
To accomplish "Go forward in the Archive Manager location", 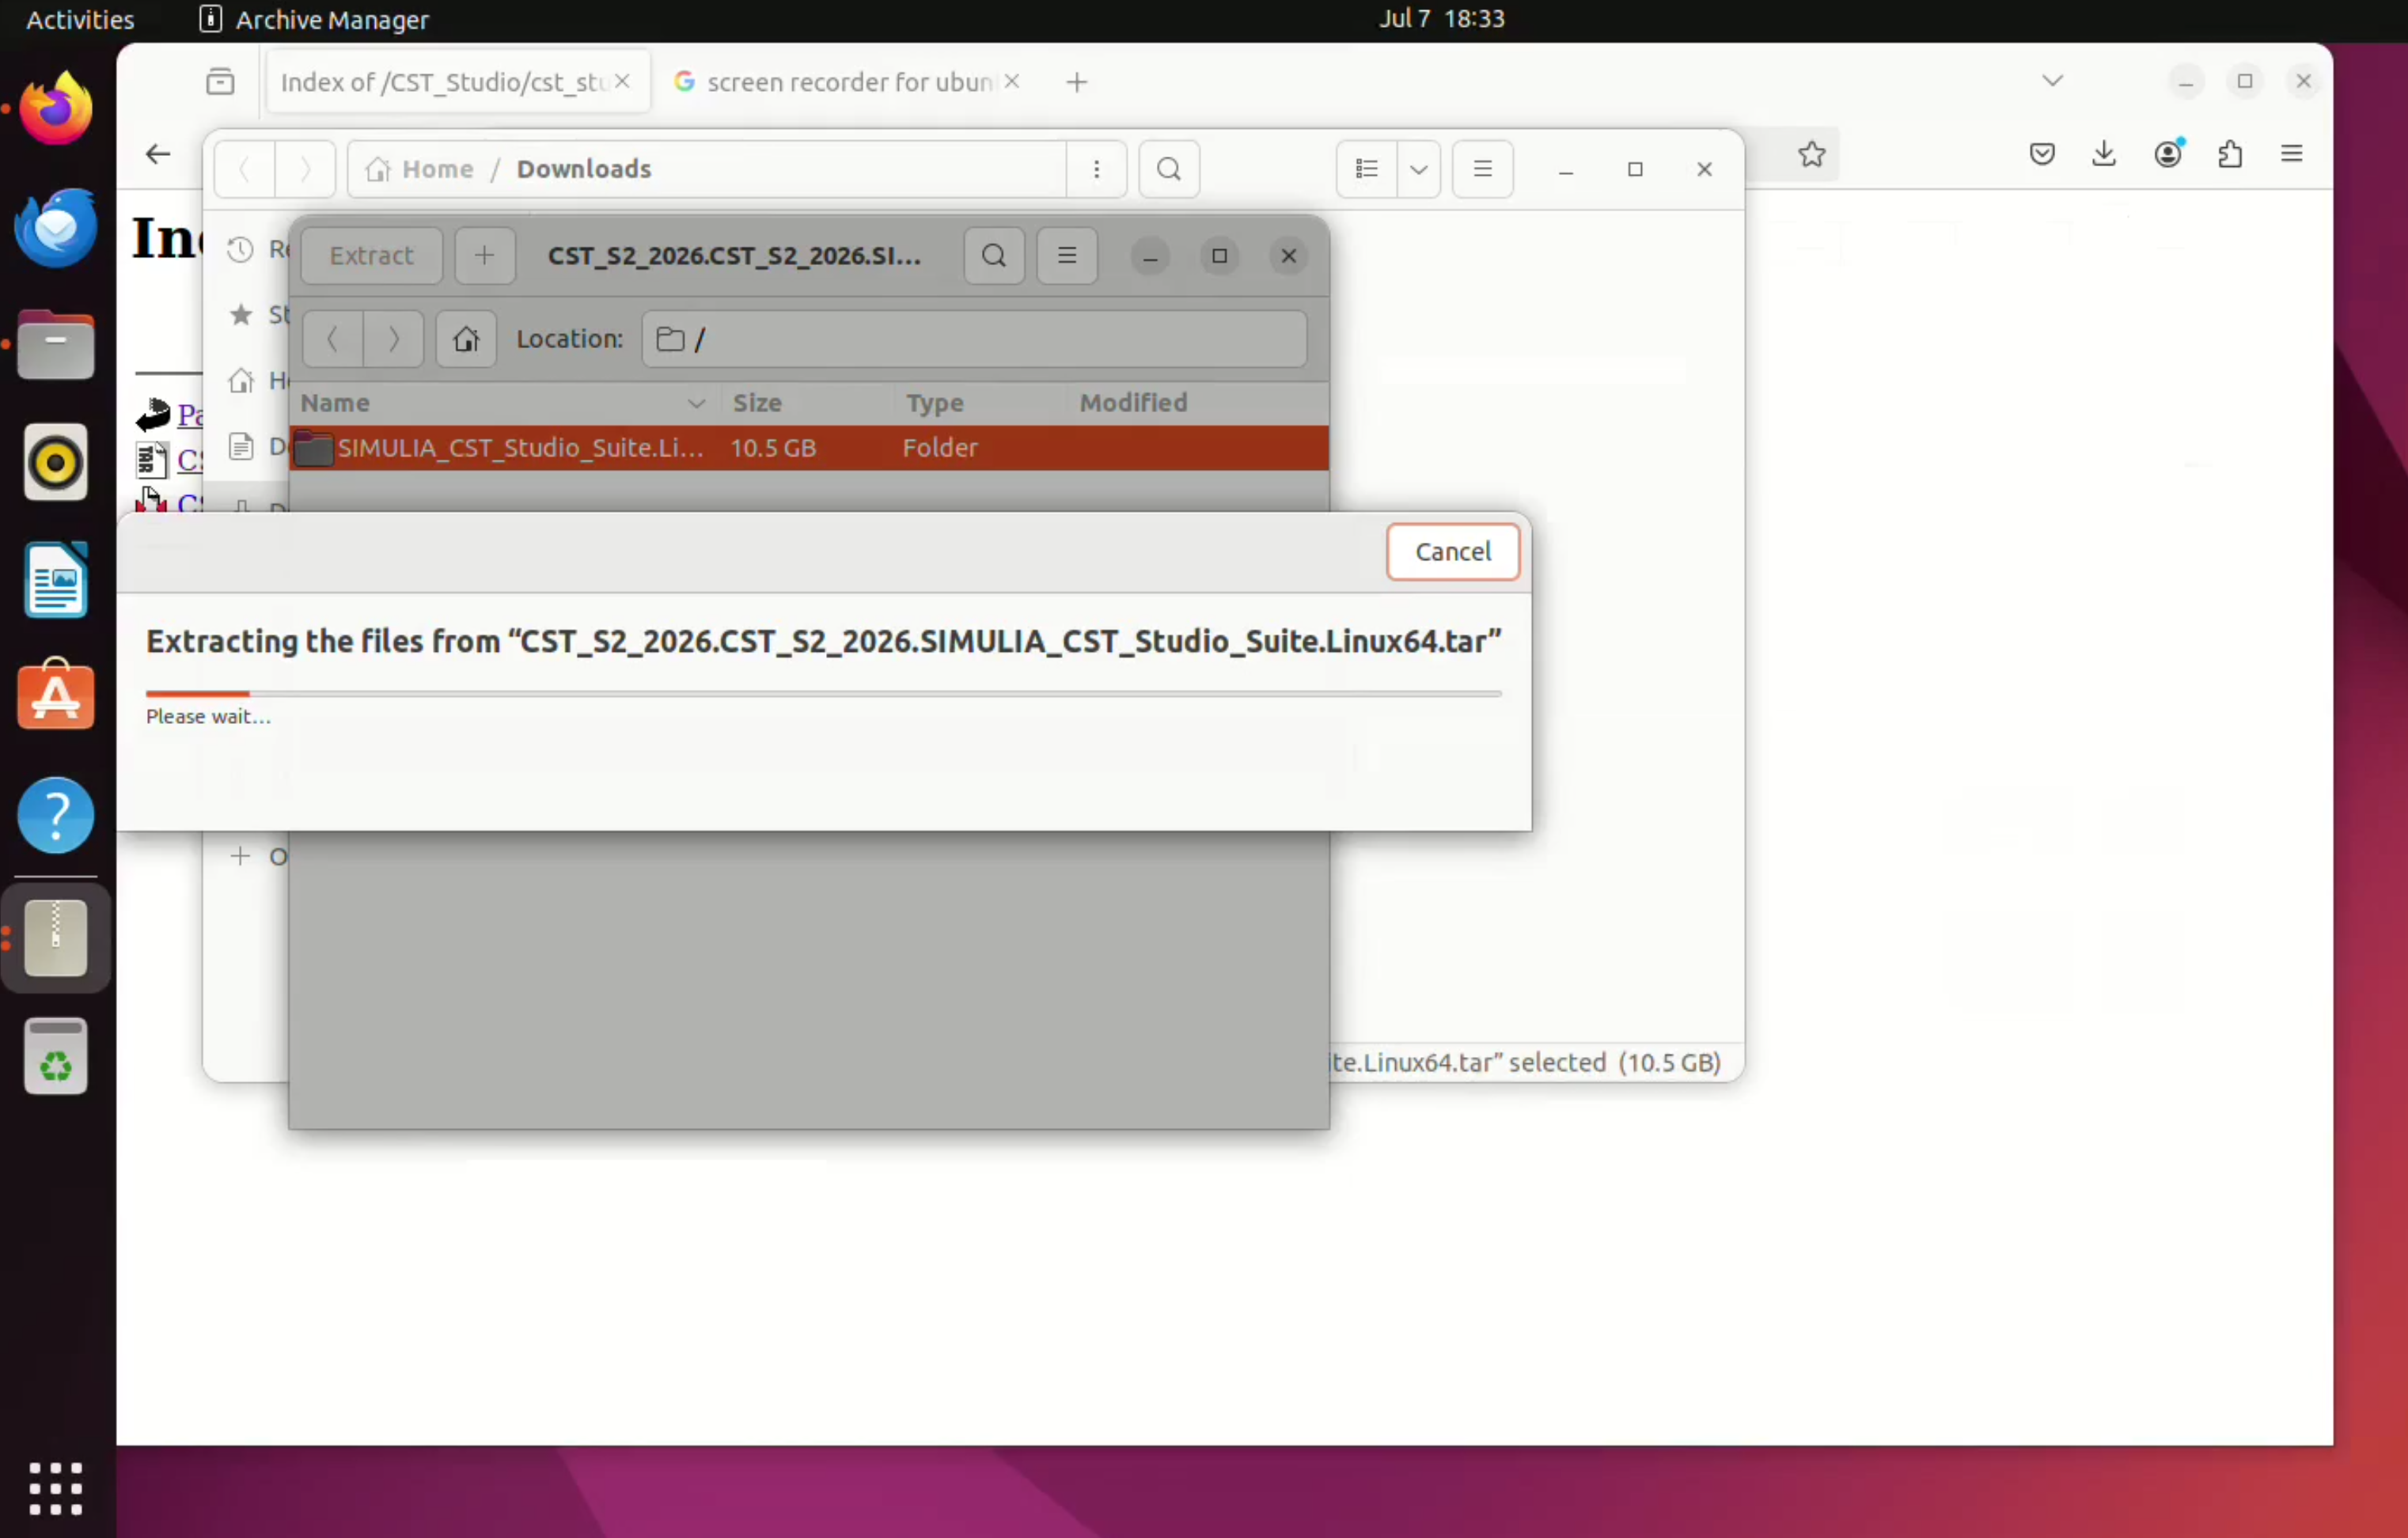I will tap(393, 339).
